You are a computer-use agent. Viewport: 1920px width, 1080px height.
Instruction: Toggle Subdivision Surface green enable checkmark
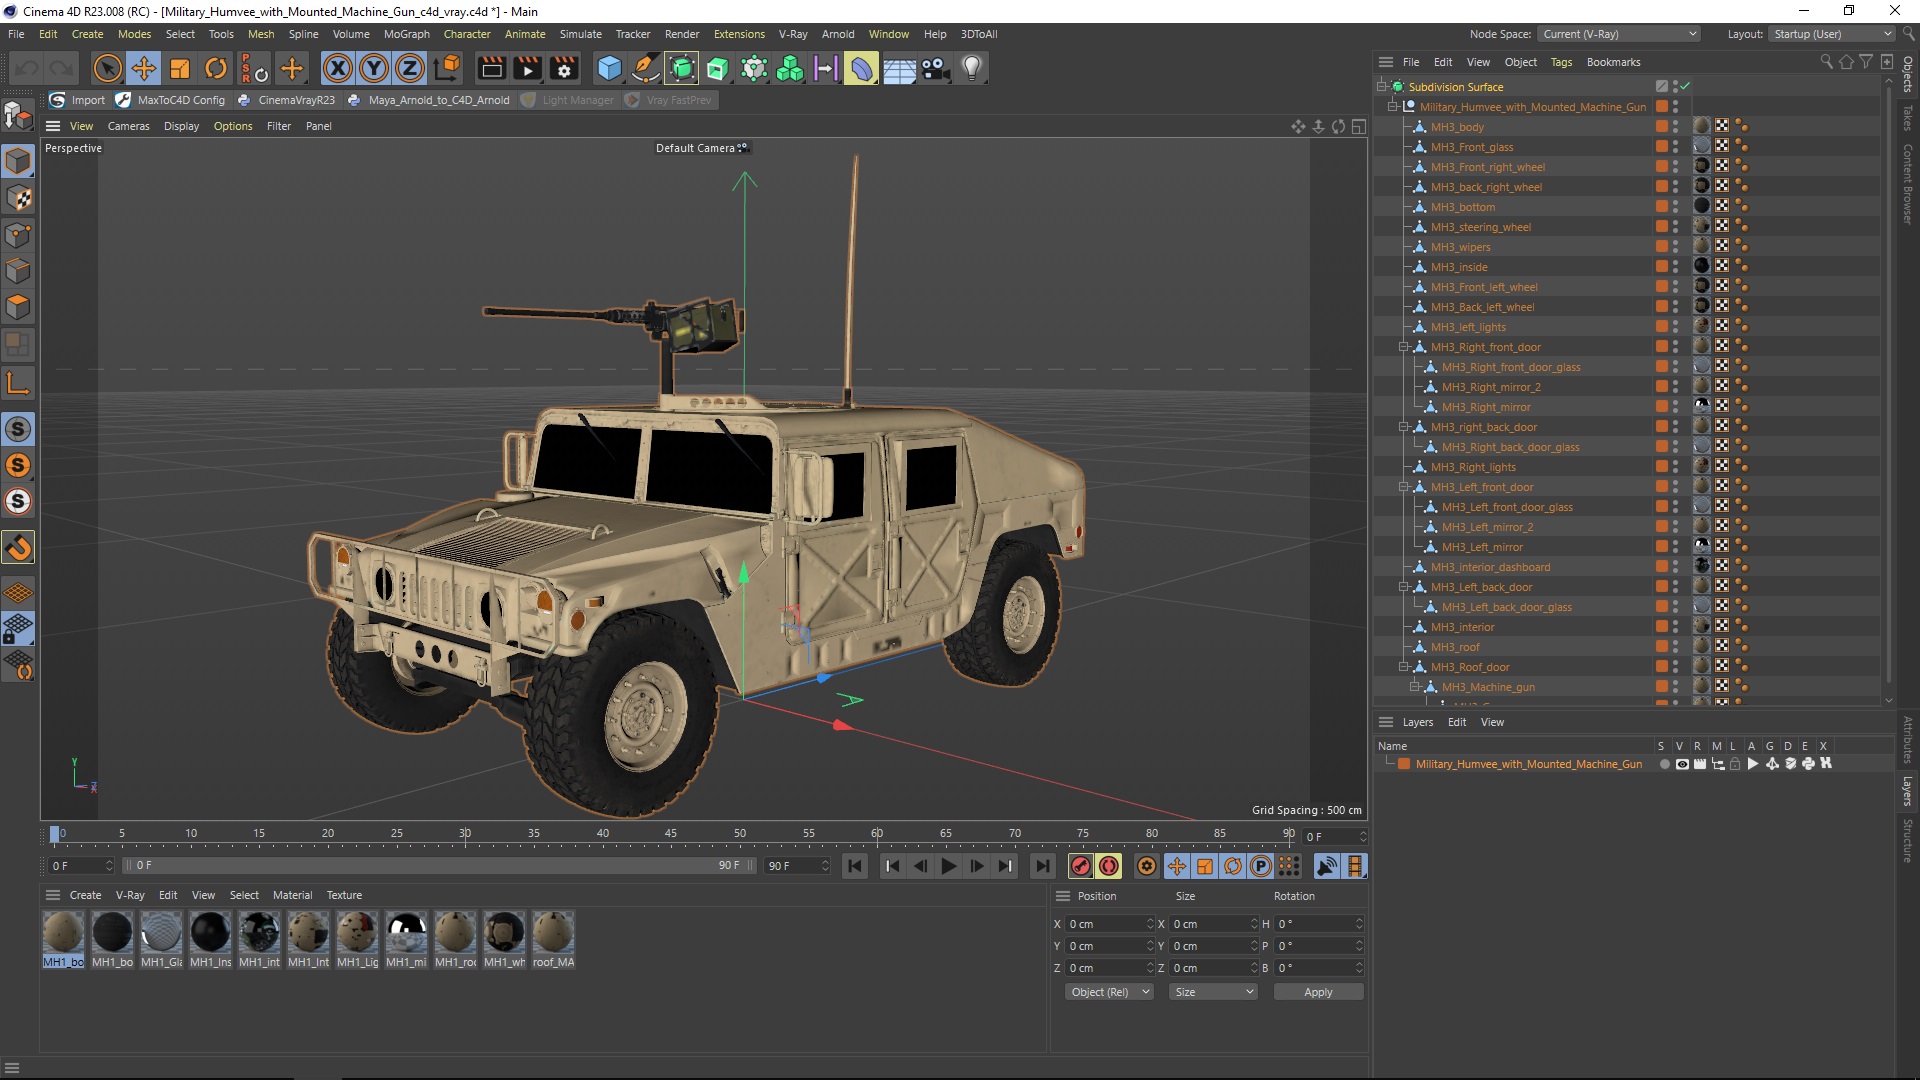pos(1685,87)
